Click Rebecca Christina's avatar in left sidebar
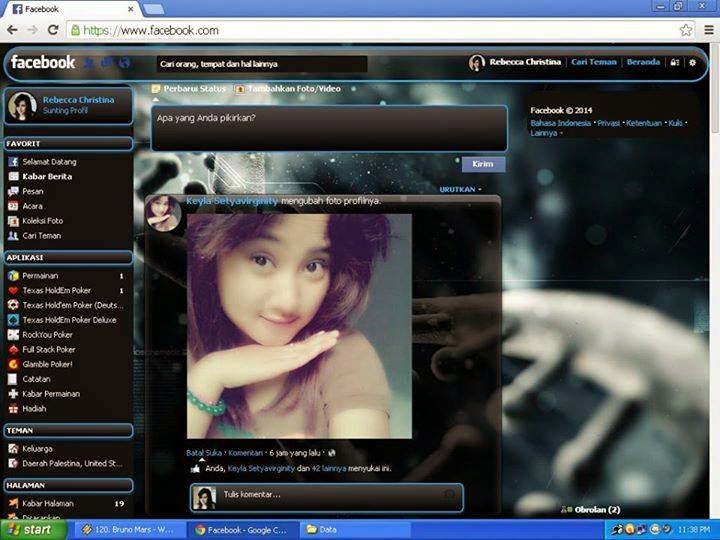 coord(22,106)
